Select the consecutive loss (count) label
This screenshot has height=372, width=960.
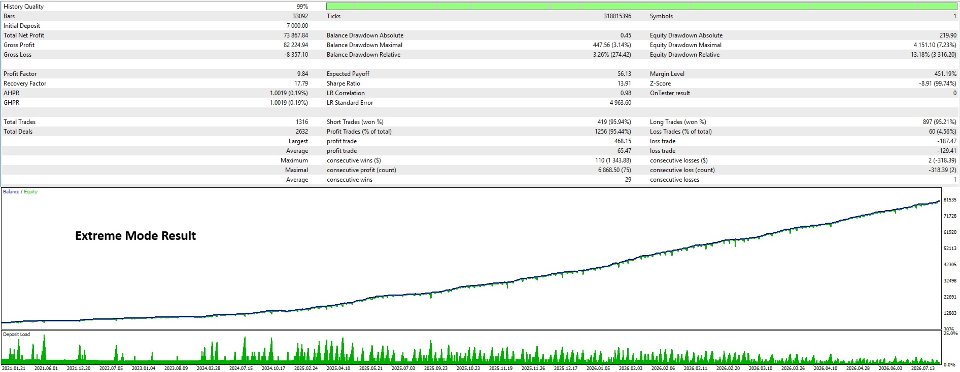click(681, 169)
